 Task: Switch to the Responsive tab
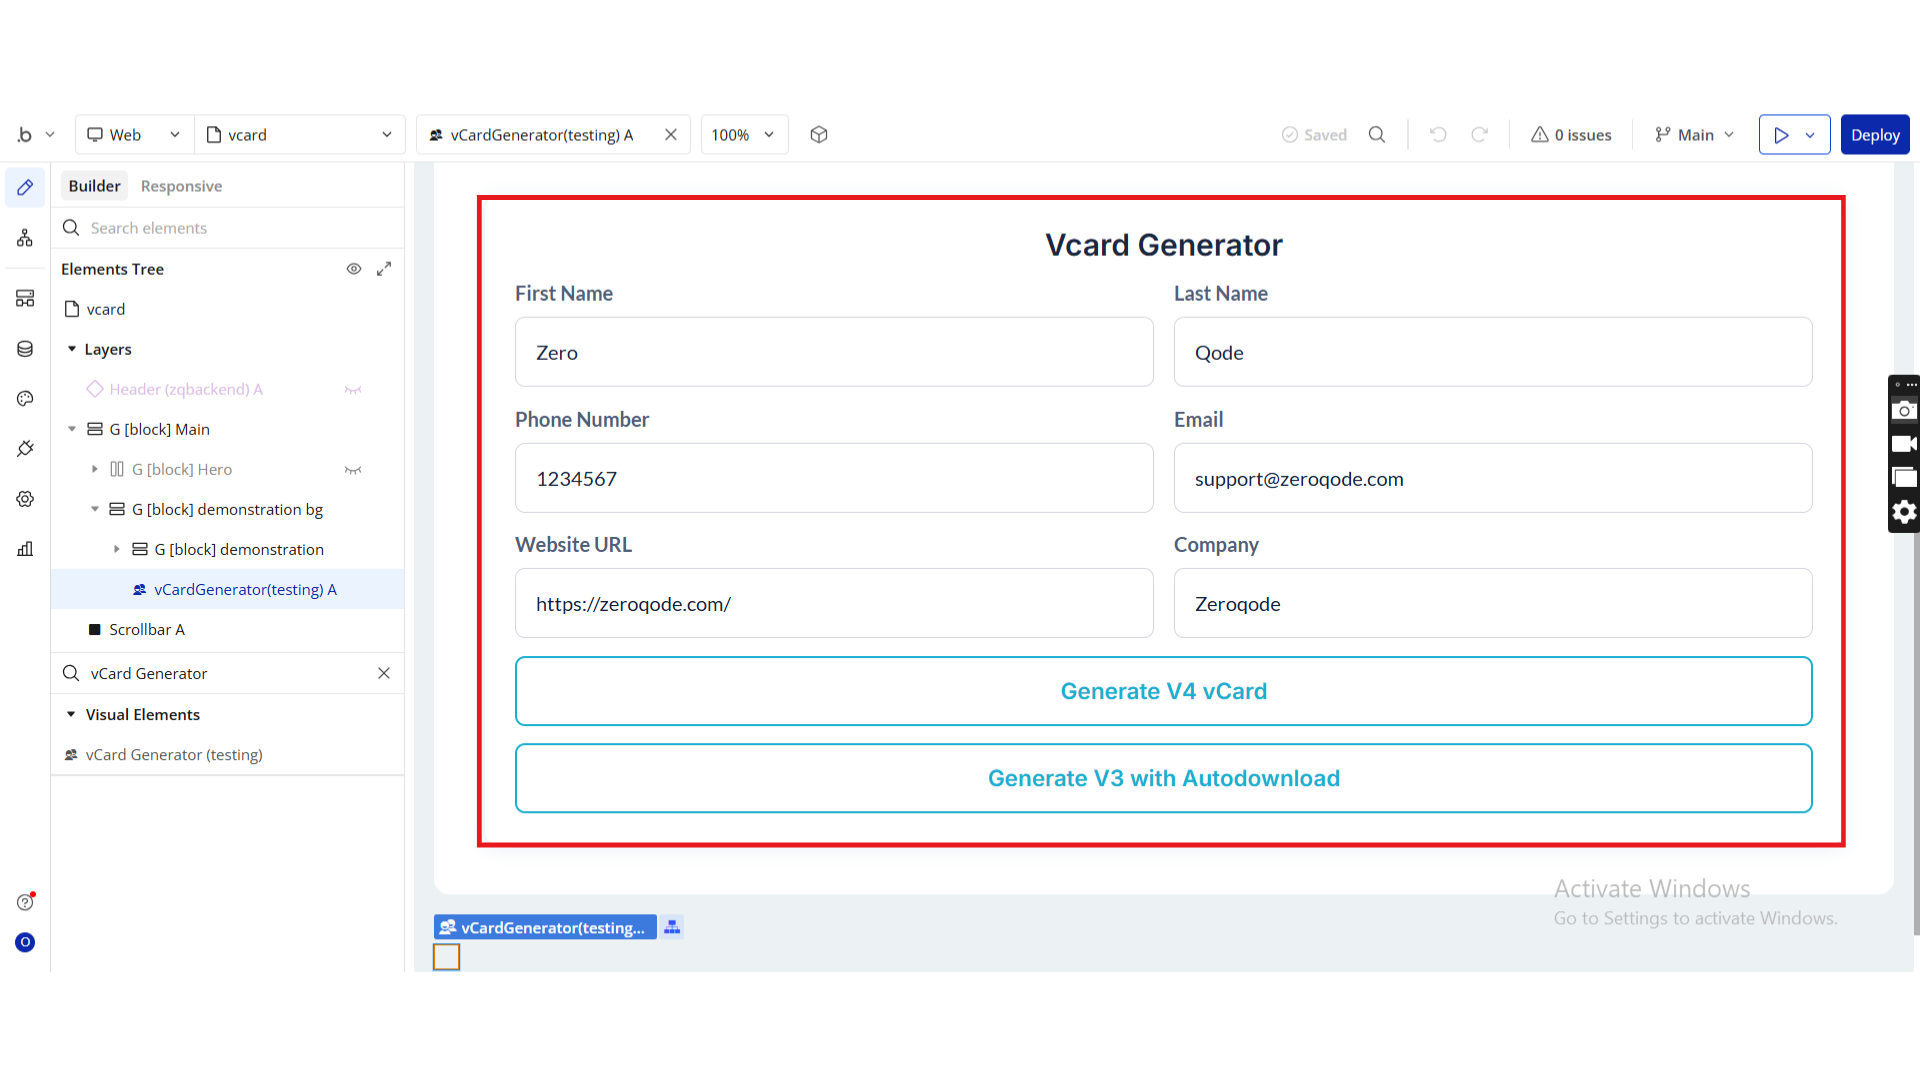coord(181,186)
